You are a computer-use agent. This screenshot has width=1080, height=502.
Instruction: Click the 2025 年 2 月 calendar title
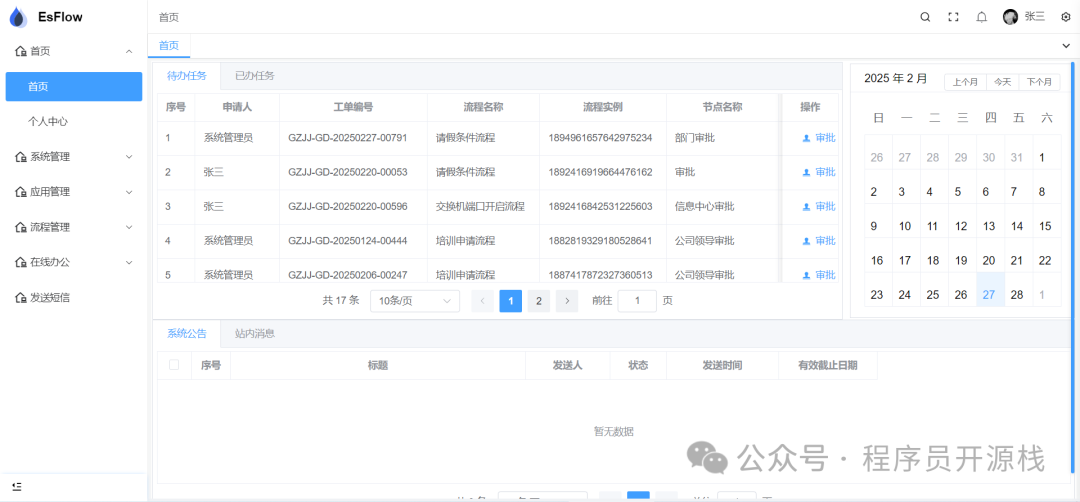click(x=895, y=79)
